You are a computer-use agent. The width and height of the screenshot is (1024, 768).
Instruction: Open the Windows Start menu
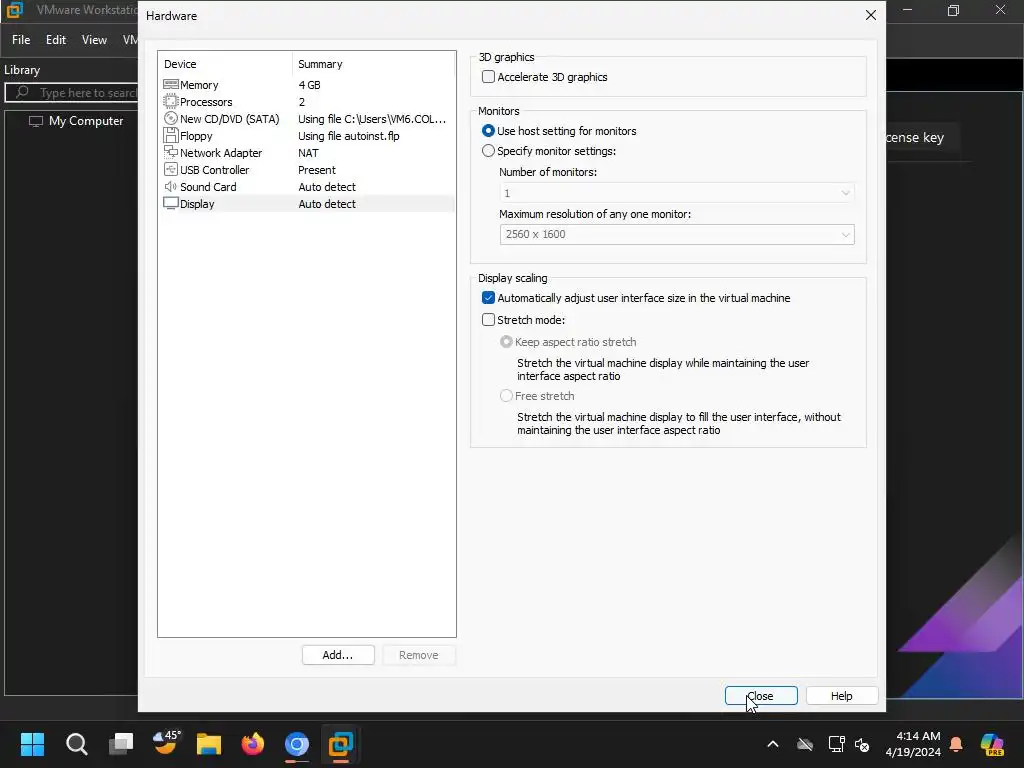pos(32,744)
